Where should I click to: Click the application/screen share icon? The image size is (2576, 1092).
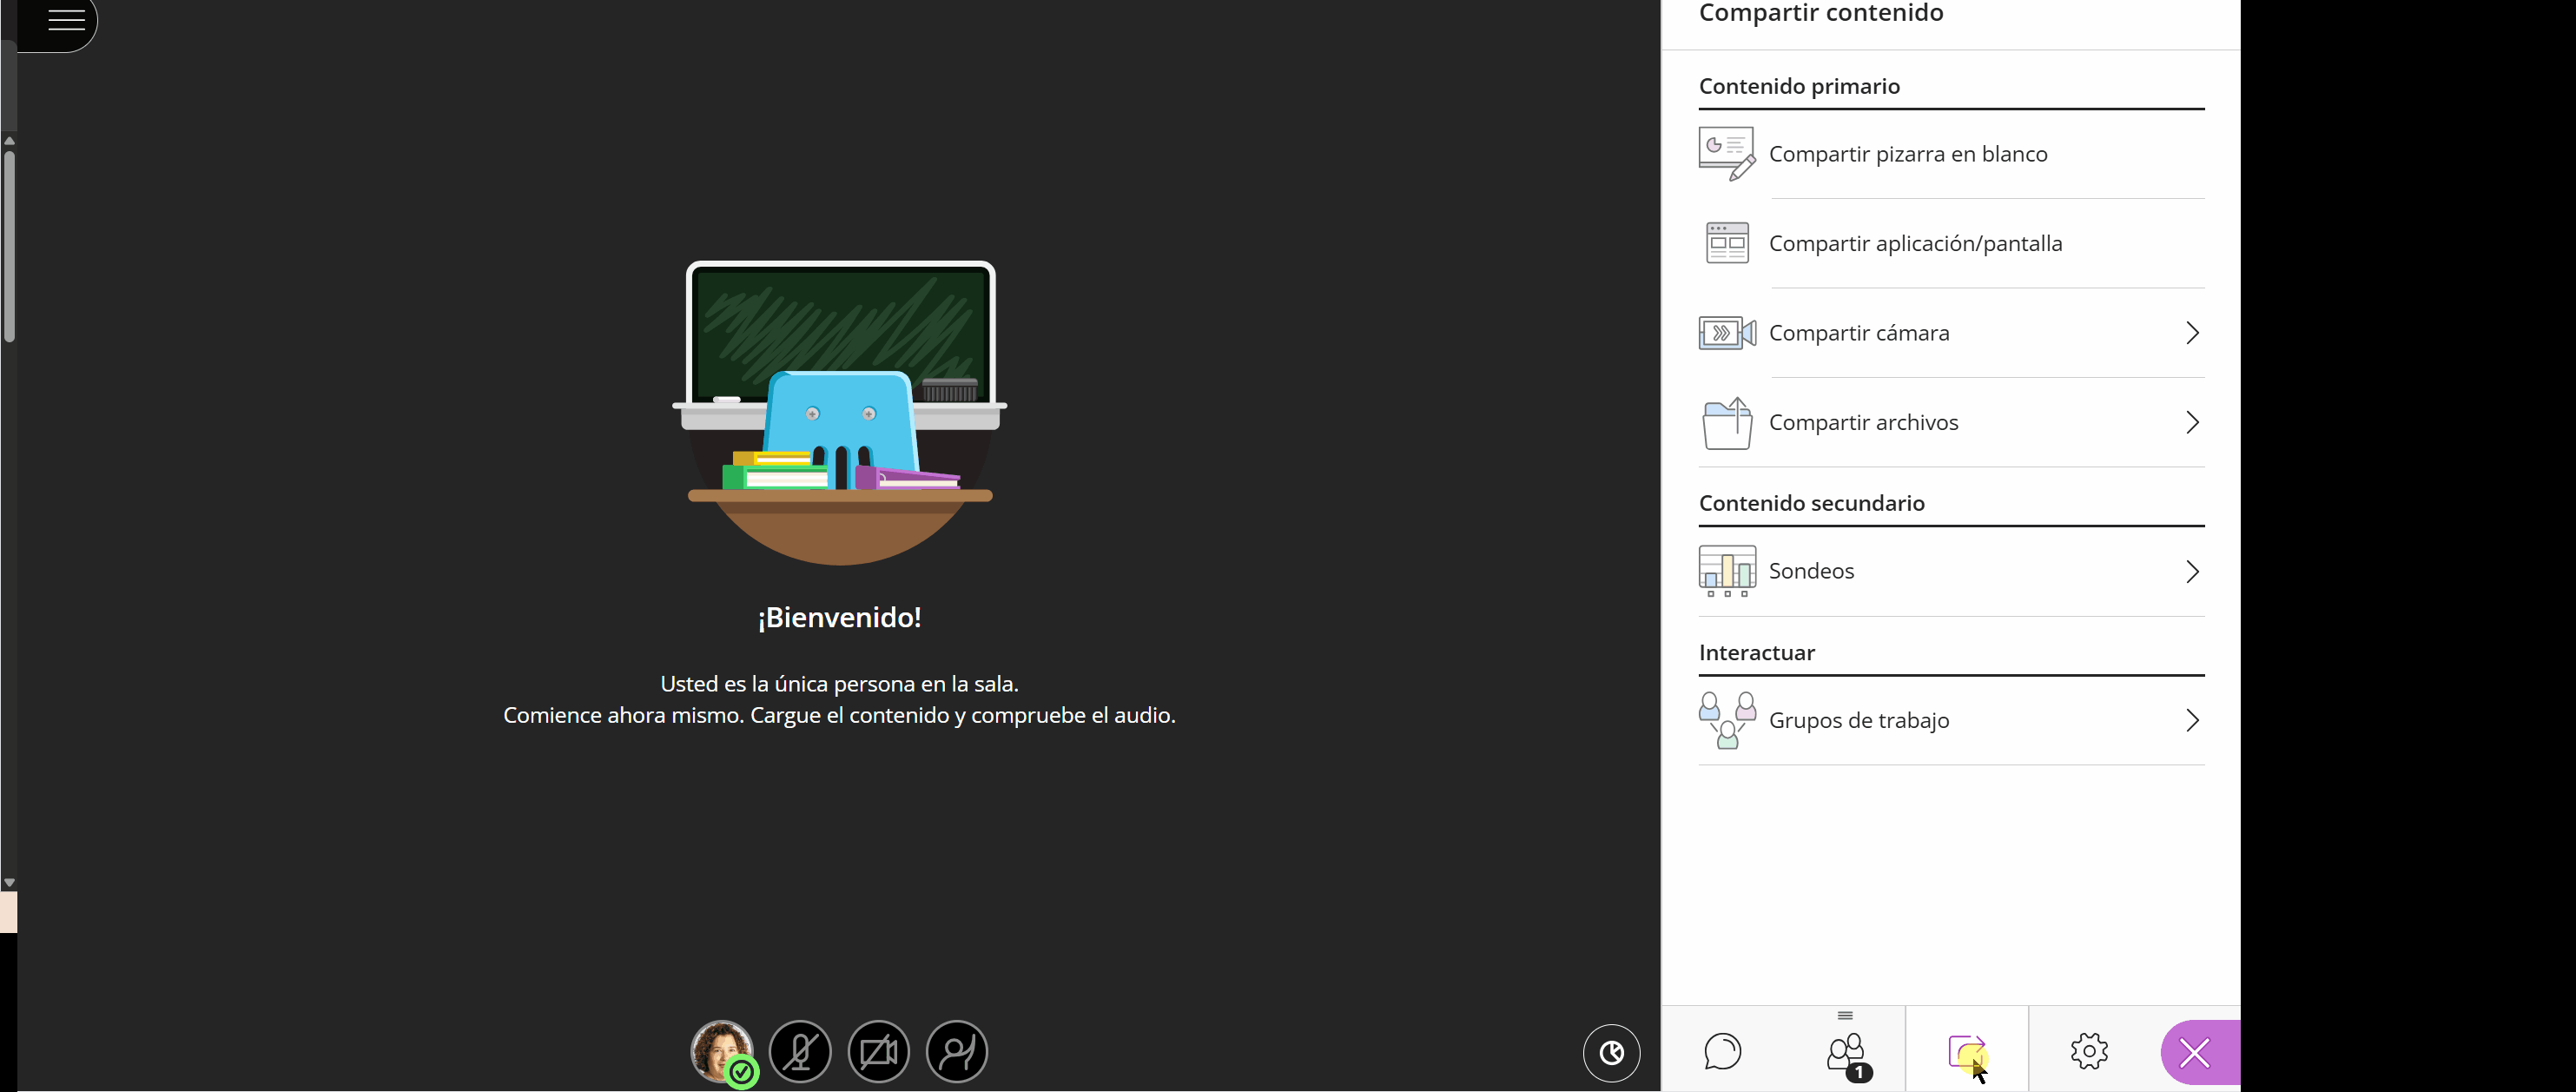[x=1727, y=243]
